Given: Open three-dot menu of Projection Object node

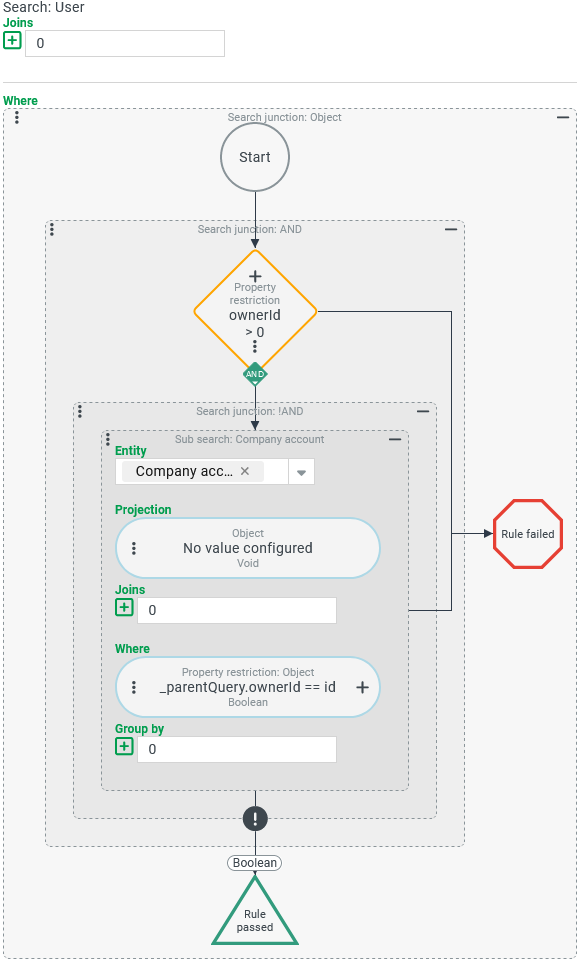Looking at the screenshot, I should pyautogui.click(x=134, y=548).
